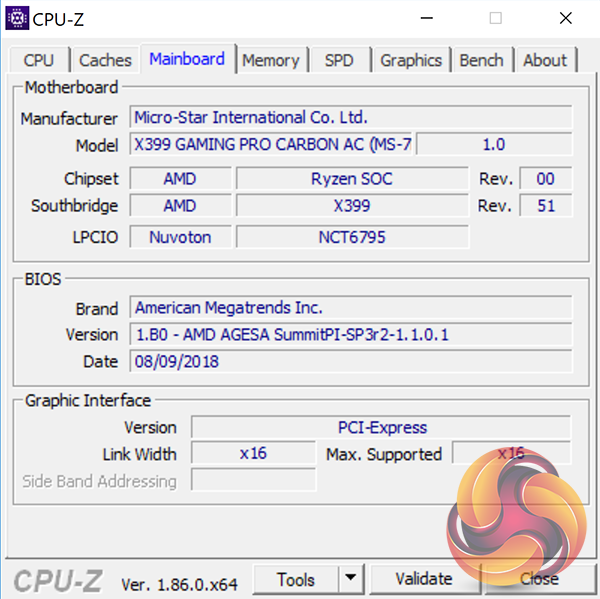This screenshot has width=600, height=599.
Task: Click the model revision value 1.0
Action: [494, 144]
